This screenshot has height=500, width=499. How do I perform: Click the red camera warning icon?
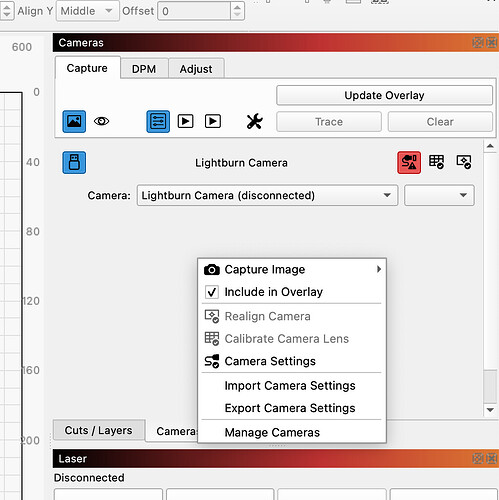tap(409, 162)
